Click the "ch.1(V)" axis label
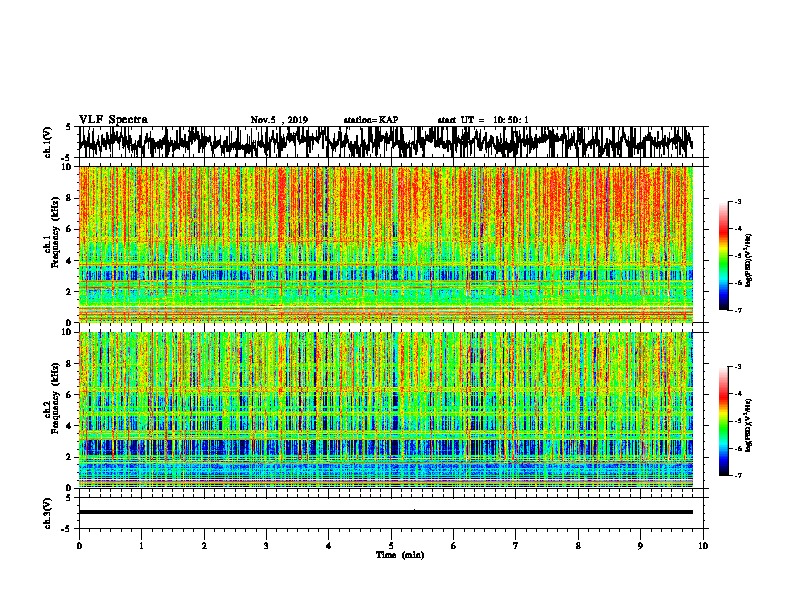This screenshot has width=792, height=612. click(x=47, y=142)
